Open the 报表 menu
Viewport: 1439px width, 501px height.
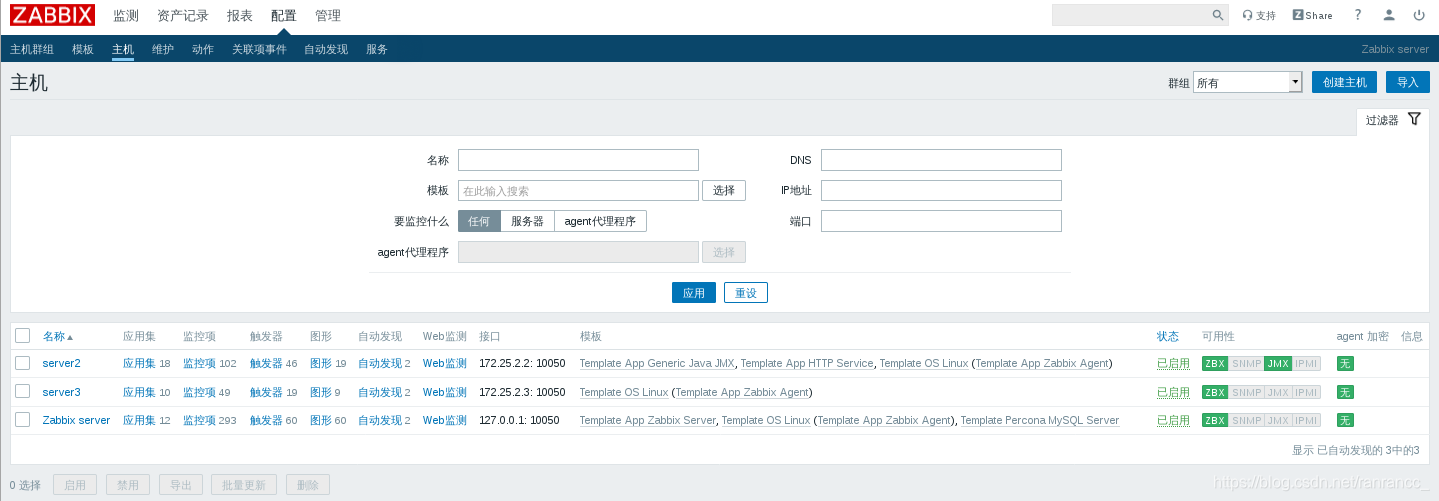[240, 15]
